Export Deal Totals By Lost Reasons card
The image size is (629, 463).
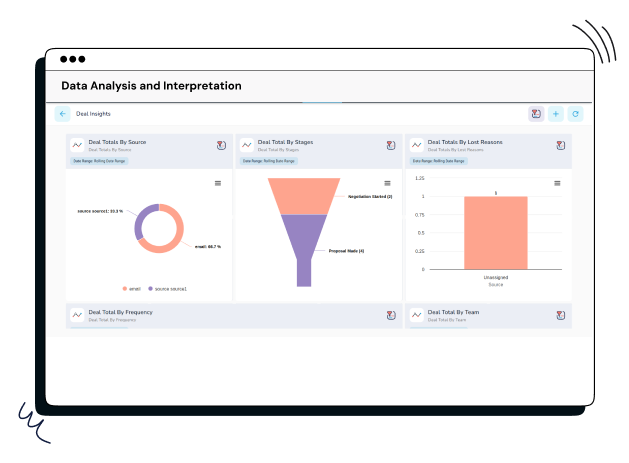tap(561, 146)
